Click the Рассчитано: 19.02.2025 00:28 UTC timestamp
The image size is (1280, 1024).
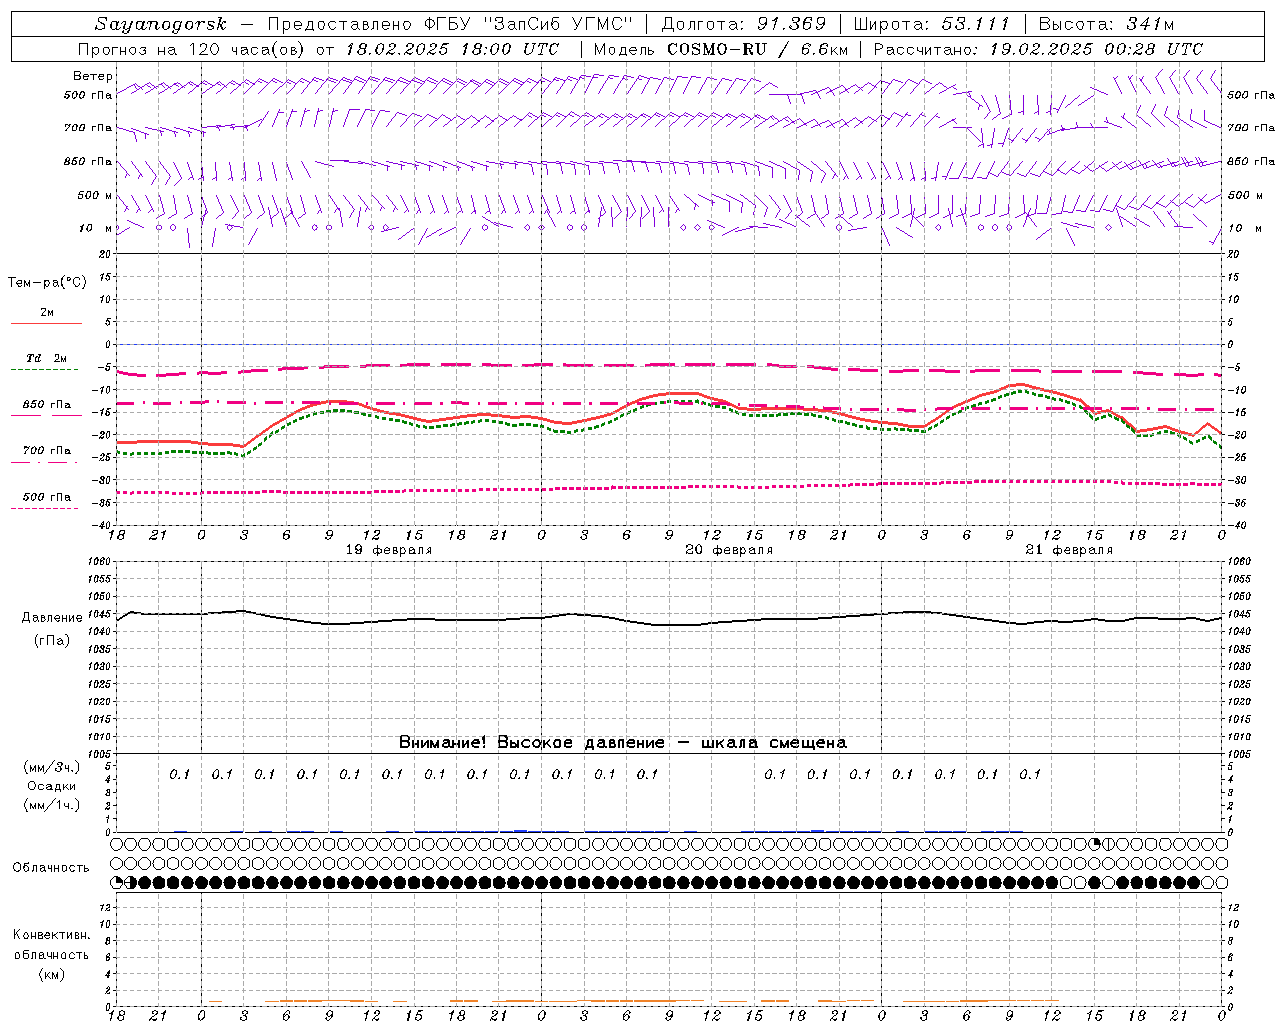[1038, 49]
